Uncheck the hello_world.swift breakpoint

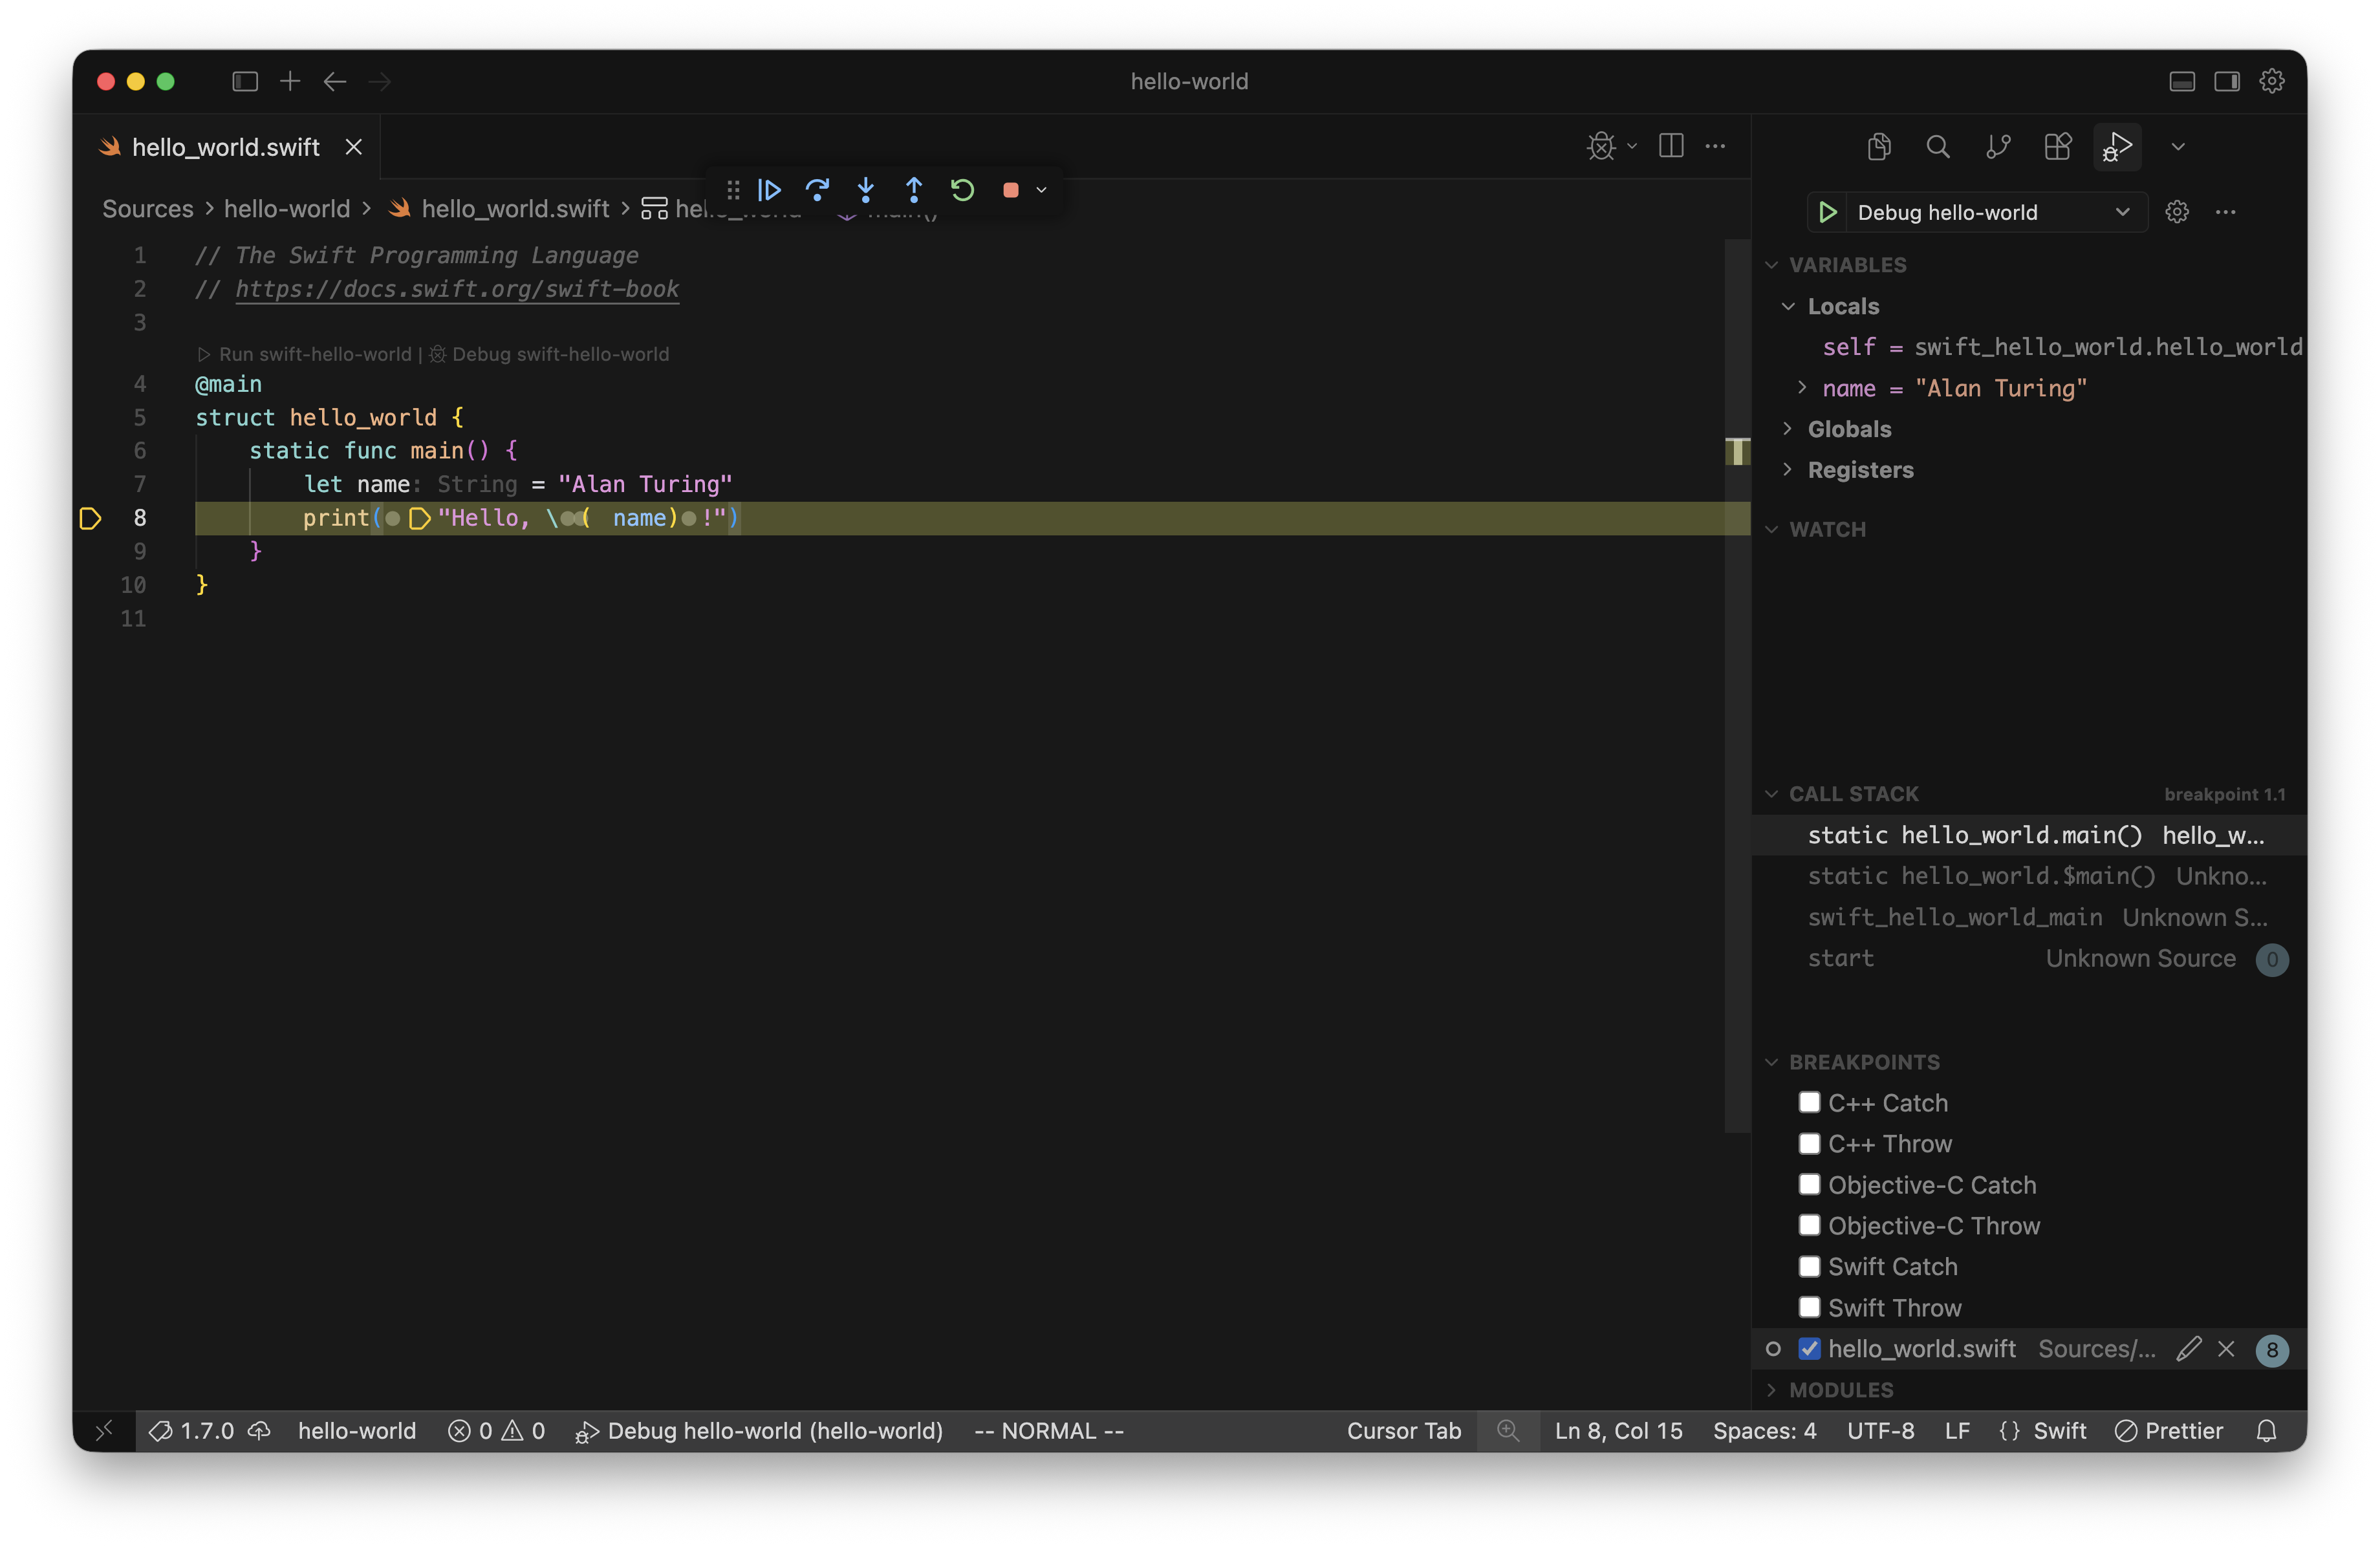tap(1810, 1348)
